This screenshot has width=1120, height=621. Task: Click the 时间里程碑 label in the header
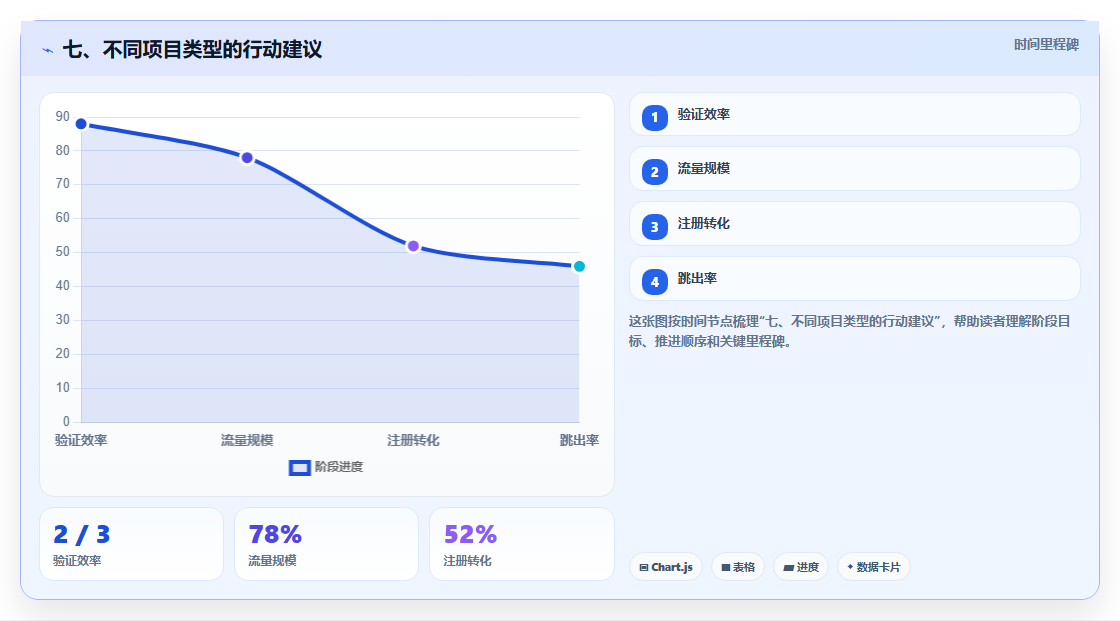pos(1046,44)
